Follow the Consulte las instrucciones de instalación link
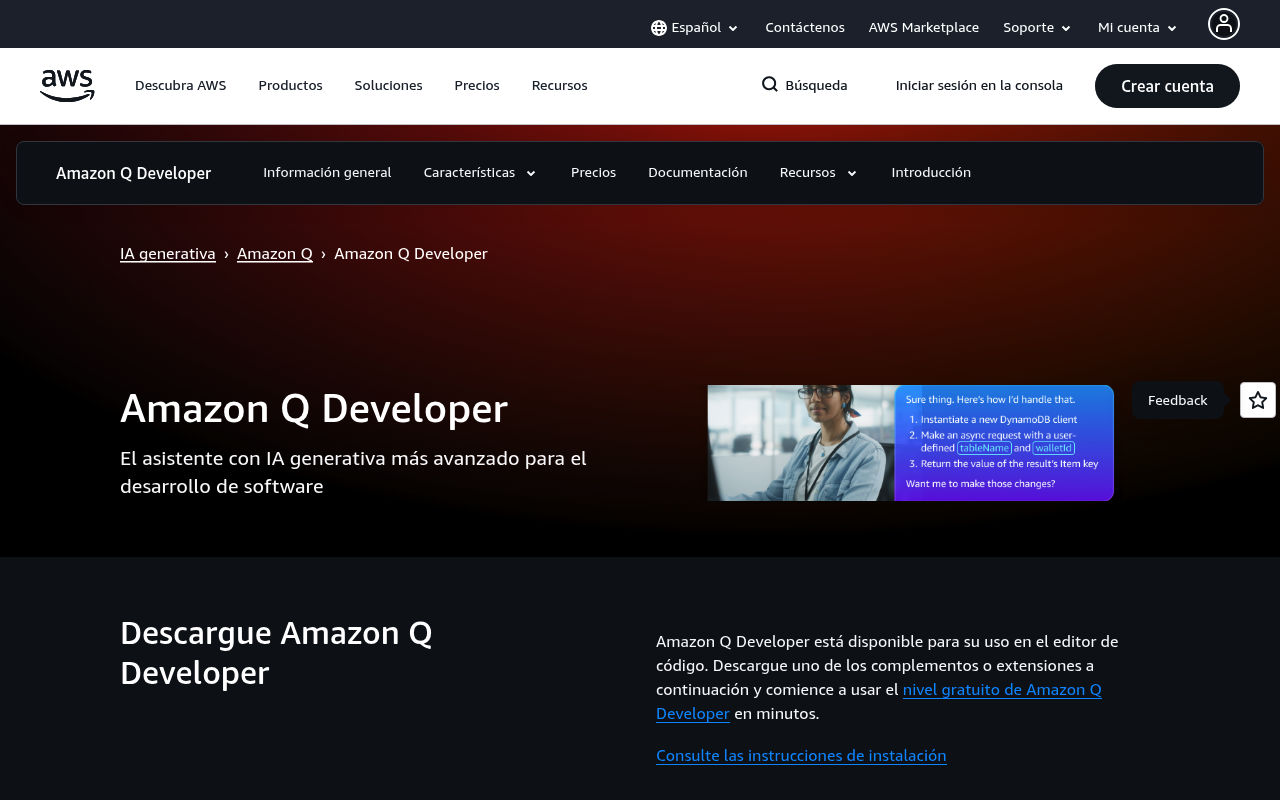This screenshot has height=800, width=1280. (801, 754)
